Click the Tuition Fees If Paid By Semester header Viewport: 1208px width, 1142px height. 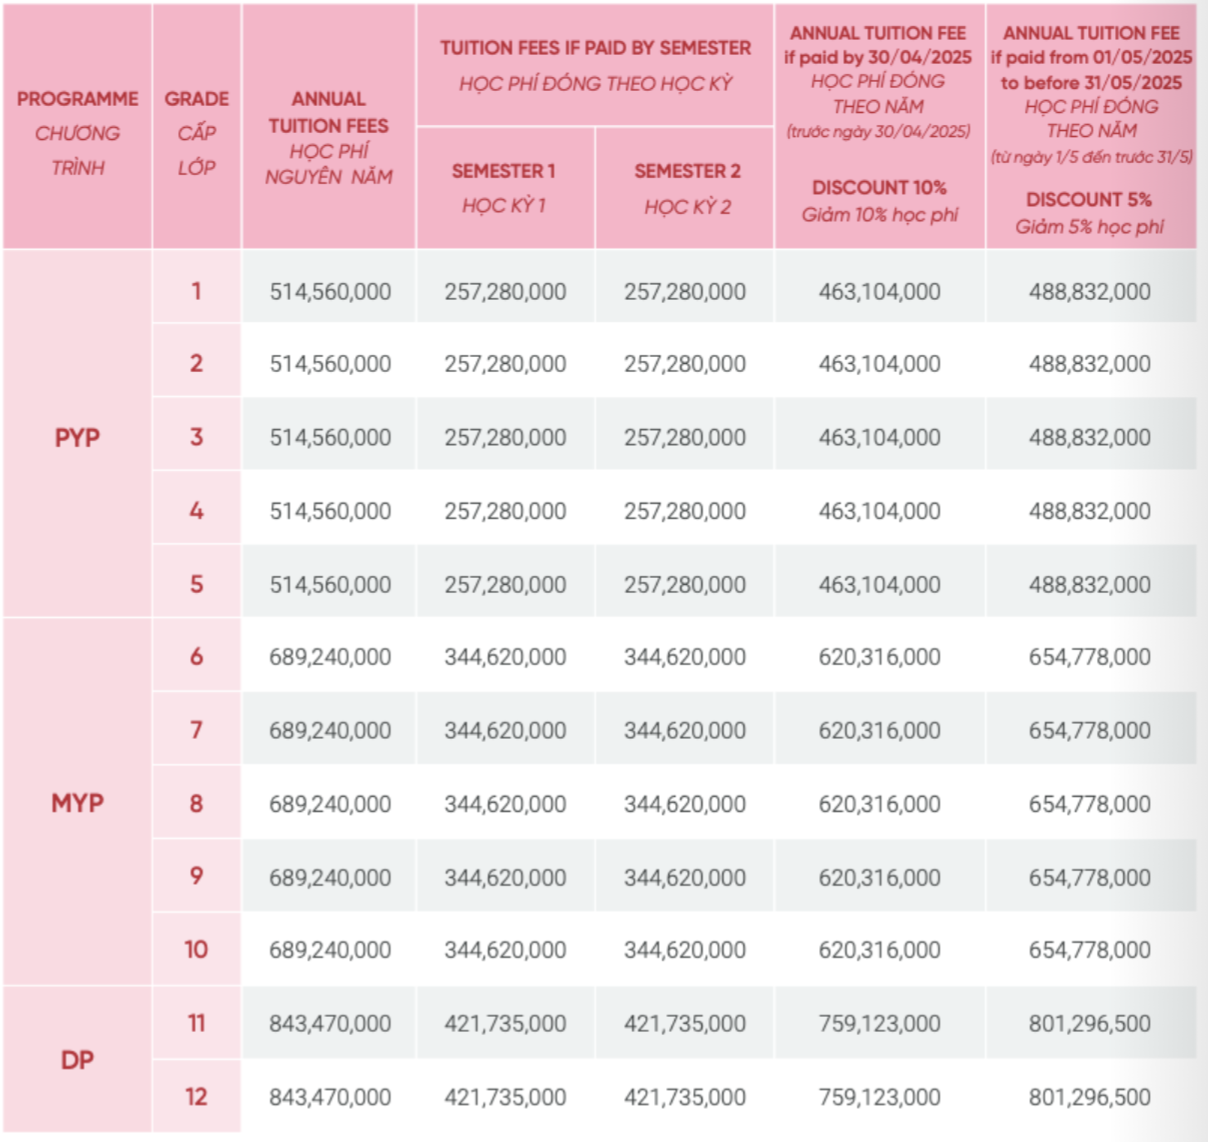click(x=595, y=64)
